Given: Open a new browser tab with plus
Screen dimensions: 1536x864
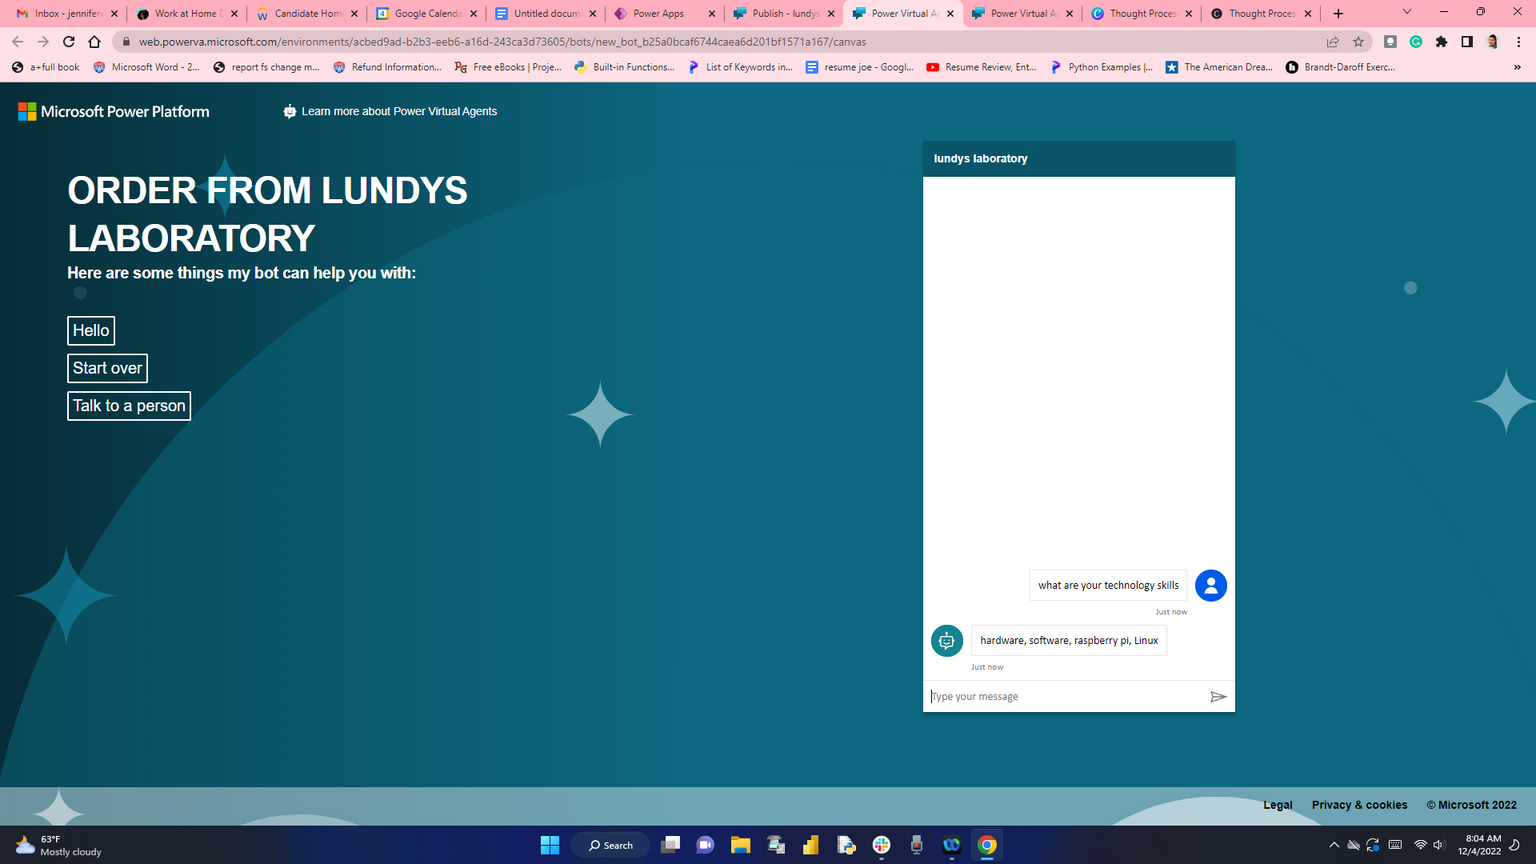Looking at the screenshot, I should coord(1338,13).
